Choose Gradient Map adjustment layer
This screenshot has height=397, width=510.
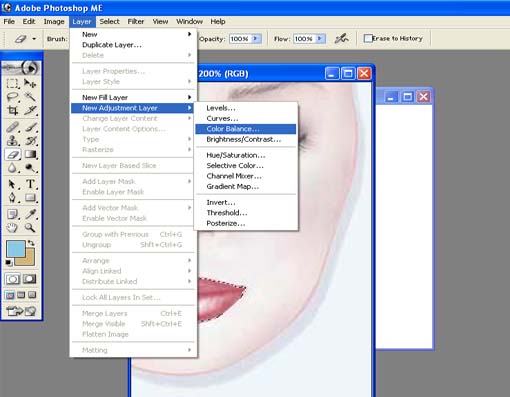point(246,187)
